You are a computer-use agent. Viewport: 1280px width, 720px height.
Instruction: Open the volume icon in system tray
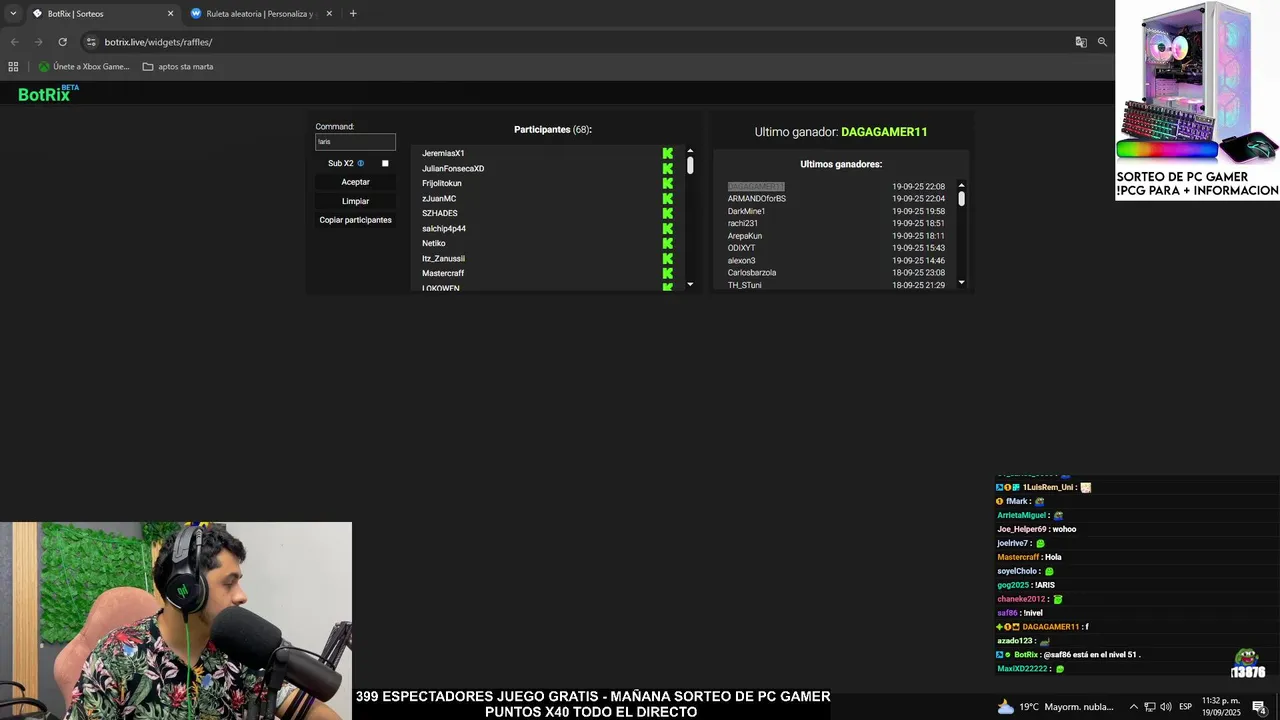click(1166, 707)
